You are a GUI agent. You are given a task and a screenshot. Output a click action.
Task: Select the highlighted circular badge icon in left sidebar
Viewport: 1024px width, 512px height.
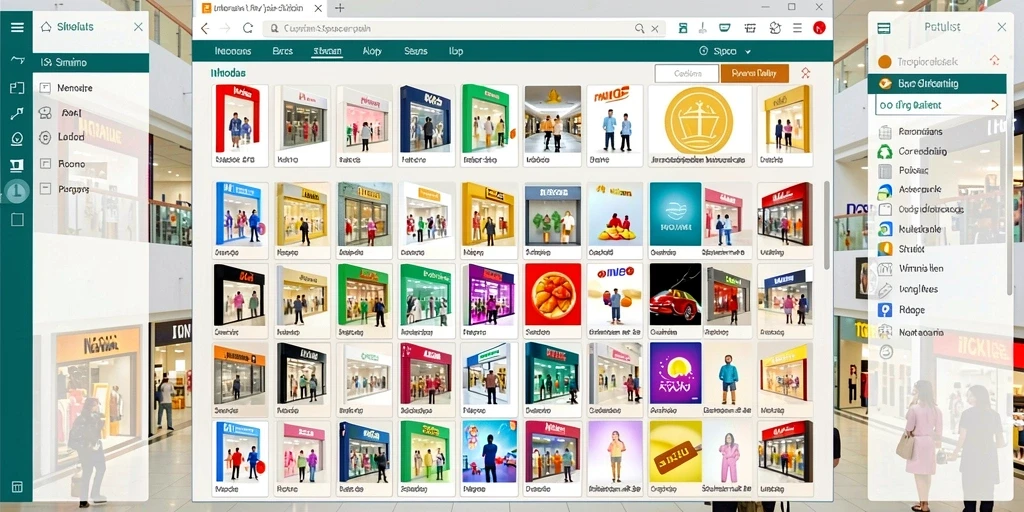pyautogui.click(x=17, y=191)
